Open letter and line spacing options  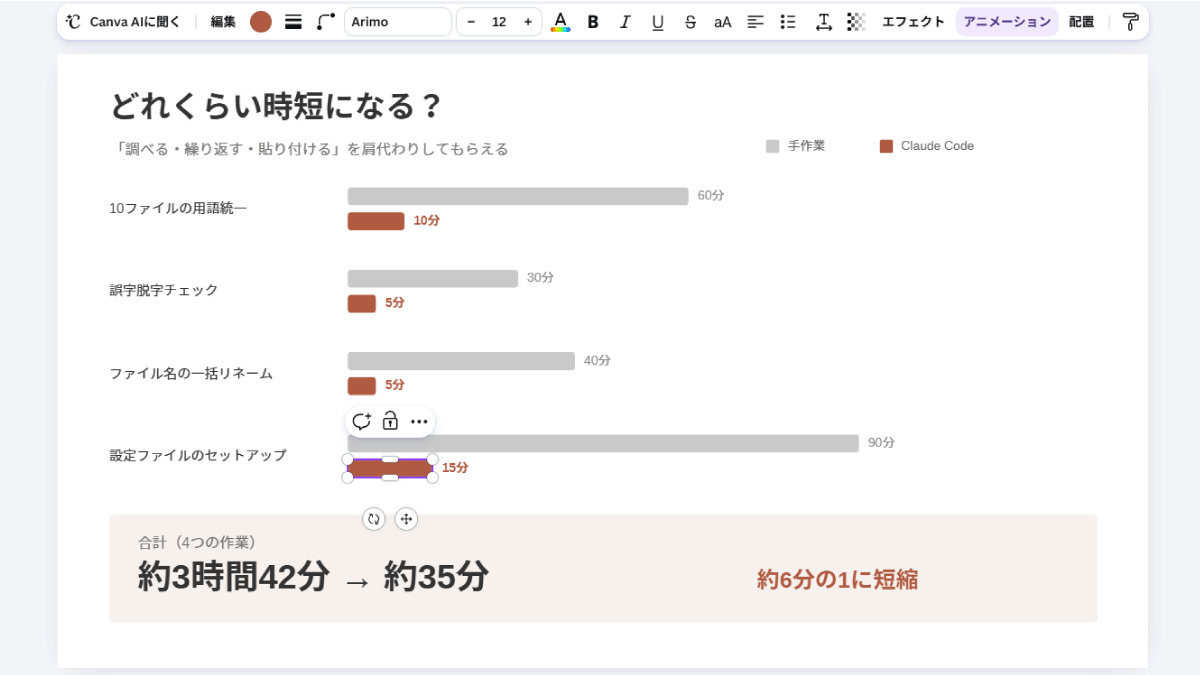click(x=823, y=22)
